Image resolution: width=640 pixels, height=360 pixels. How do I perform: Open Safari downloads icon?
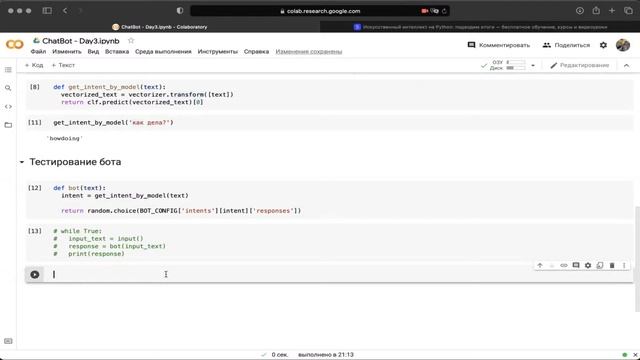(x=580, y=11)
